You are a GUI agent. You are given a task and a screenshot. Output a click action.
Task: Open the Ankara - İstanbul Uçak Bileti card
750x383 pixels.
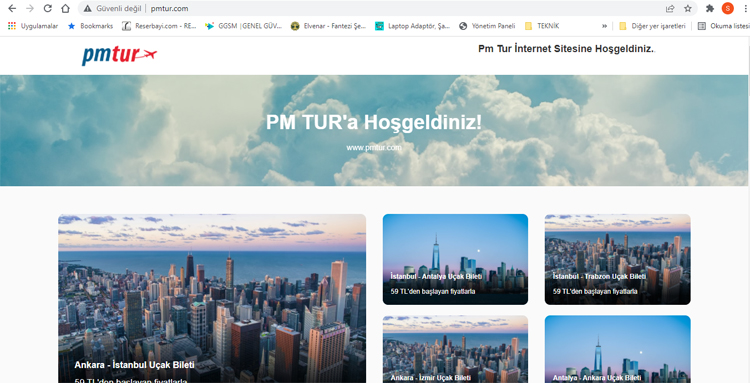pyautogui.click(x=212, y=298)
